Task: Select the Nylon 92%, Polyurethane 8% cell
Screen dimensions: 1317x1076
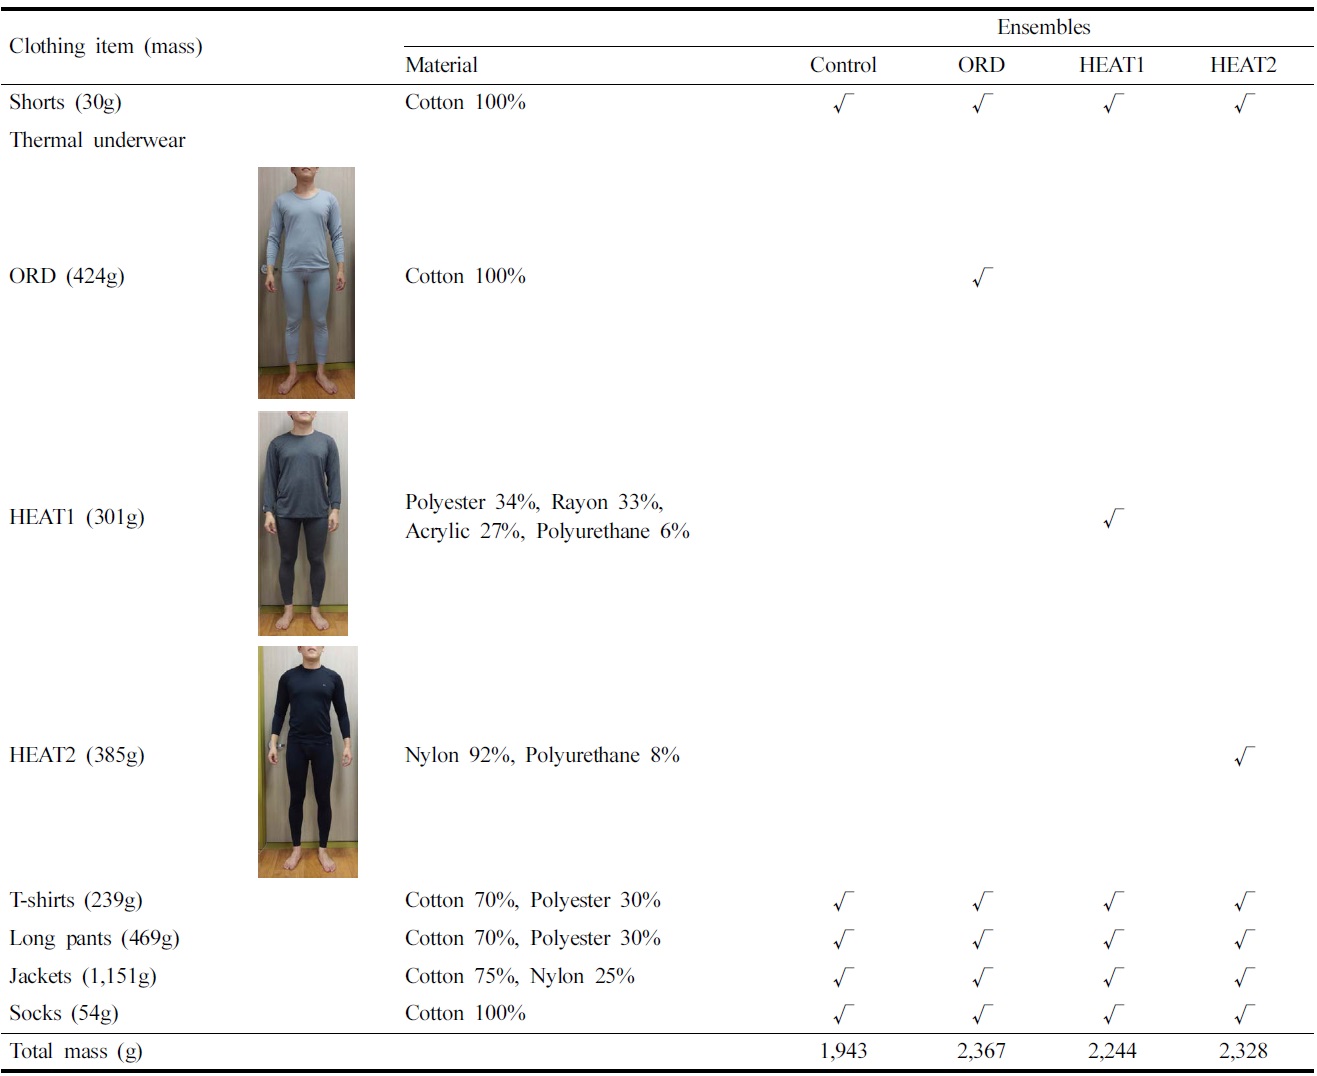Action: (x=542, y=755)
